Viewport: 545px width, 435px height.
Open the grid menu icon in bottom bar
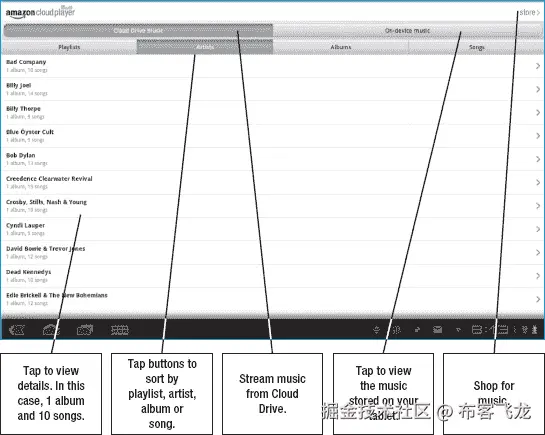(120, 330)
